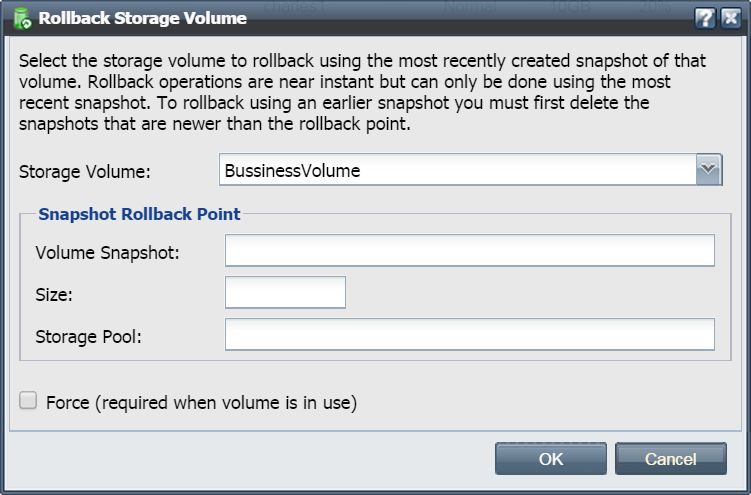This screenshot has width=751, height=495.
Task: Click the Force (required when volume is in use) text
Action: tap(202, 403)
